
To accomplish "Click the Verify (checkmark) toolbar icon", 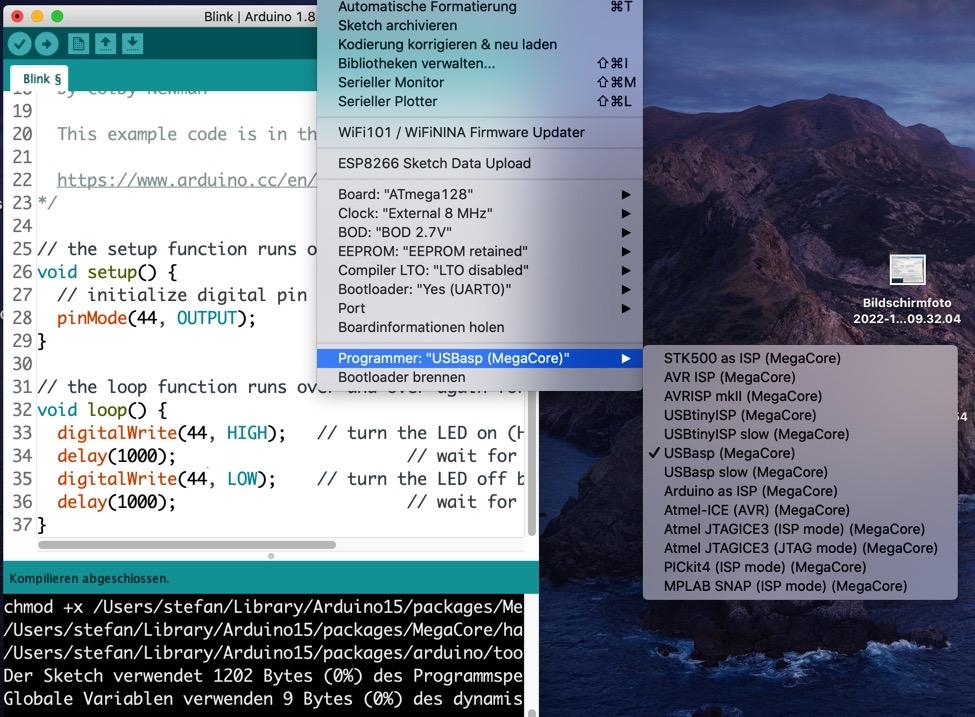I will coord(19,44).
